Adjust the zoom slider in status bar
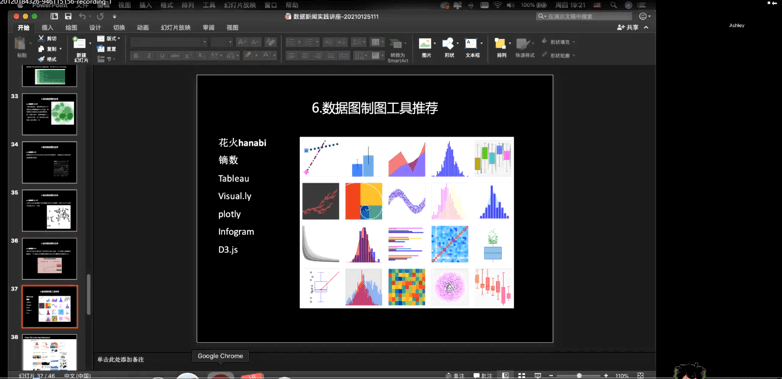The image size is (782, 379). (579, 376)
